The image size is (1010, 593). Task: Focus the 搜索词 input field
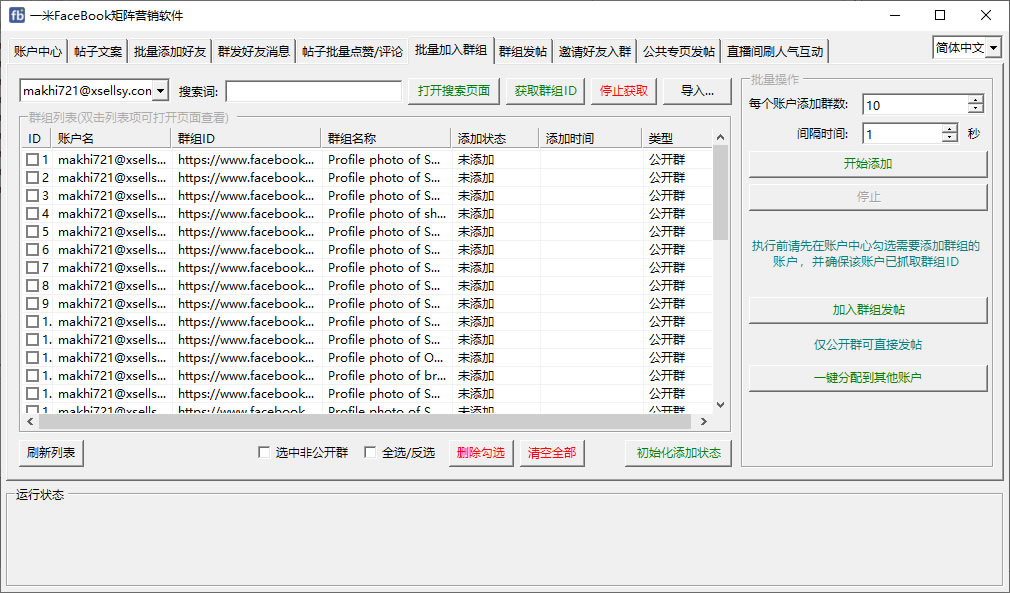(x=314, y=91)
